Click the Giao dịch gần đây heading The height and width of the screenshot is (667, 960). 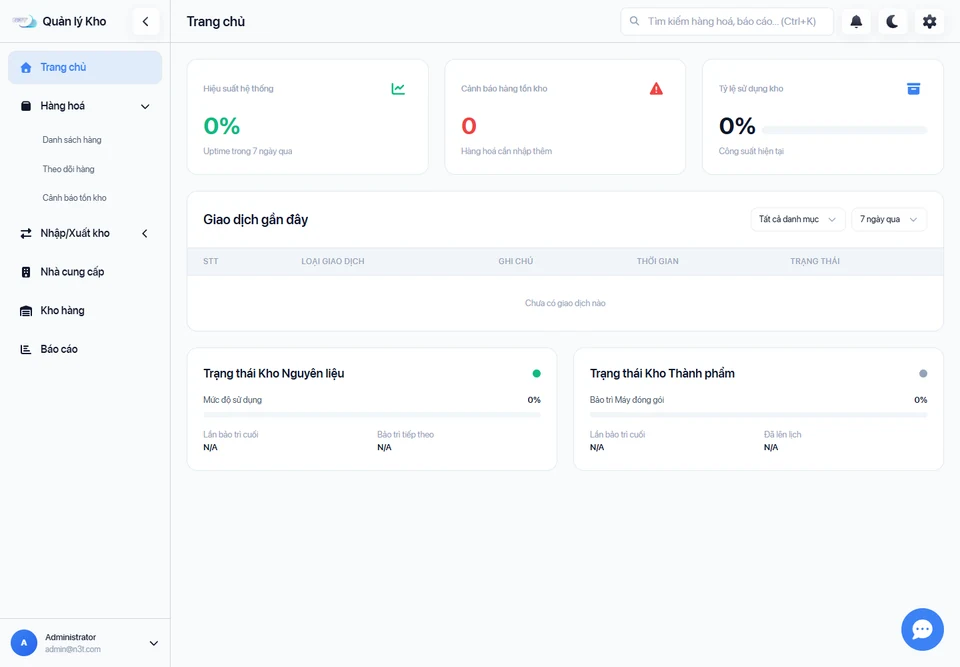255,219
